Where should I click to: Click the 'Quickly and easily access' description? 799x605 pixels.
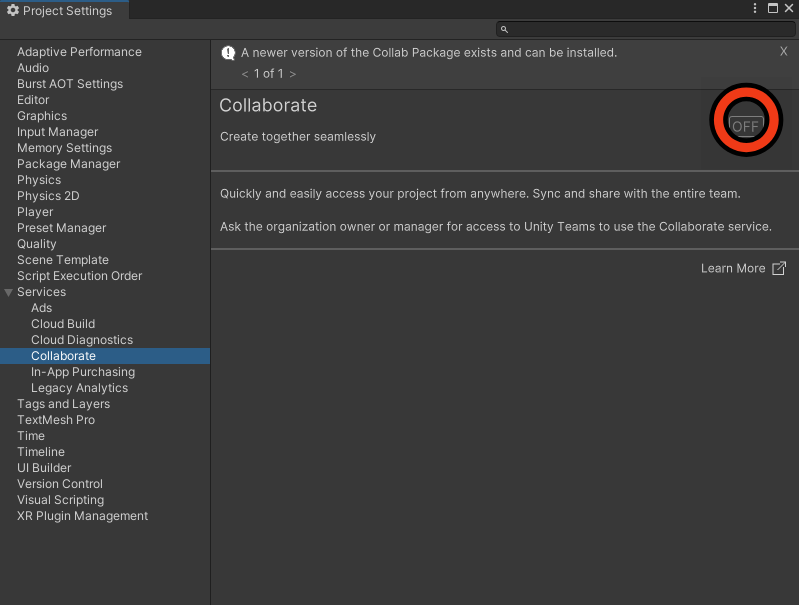point(480,194)
